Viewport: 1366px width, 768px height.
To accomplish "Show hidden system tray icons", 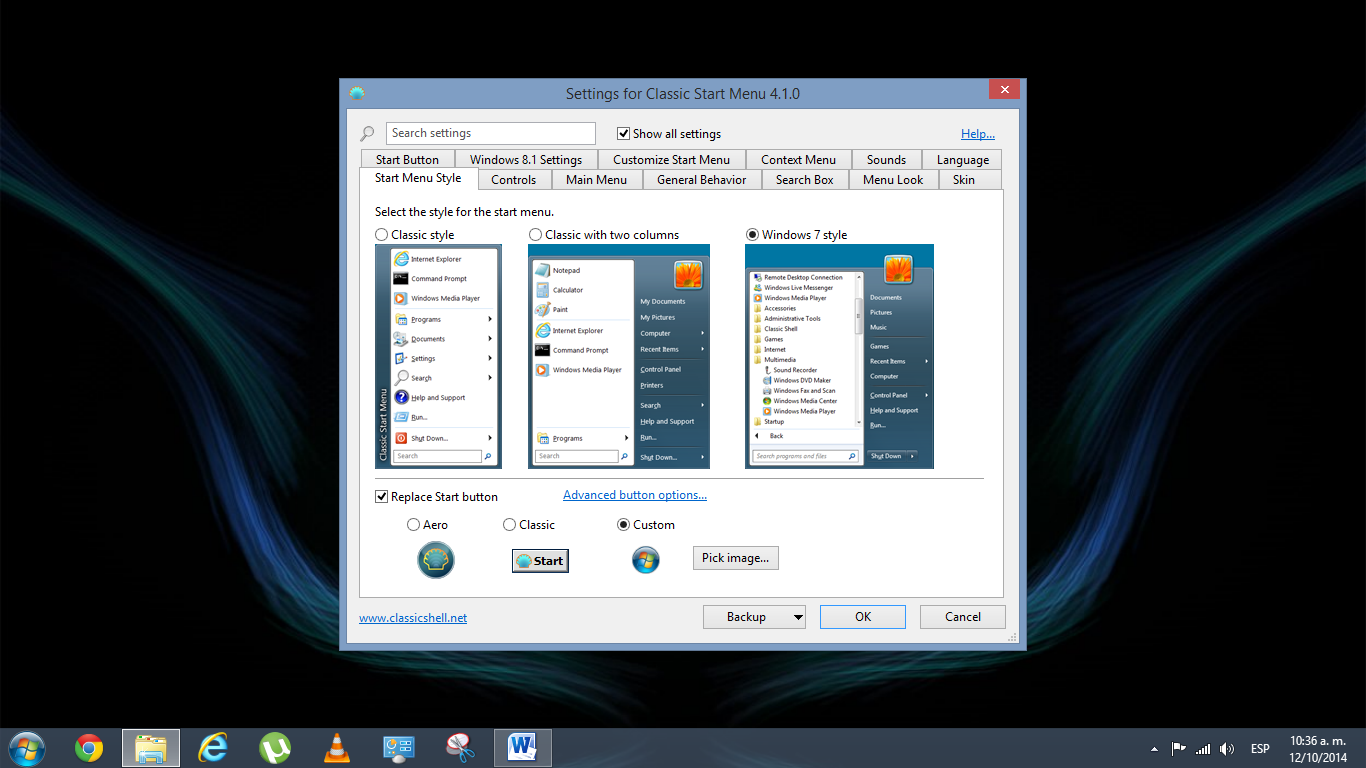I will [1155, 749].
